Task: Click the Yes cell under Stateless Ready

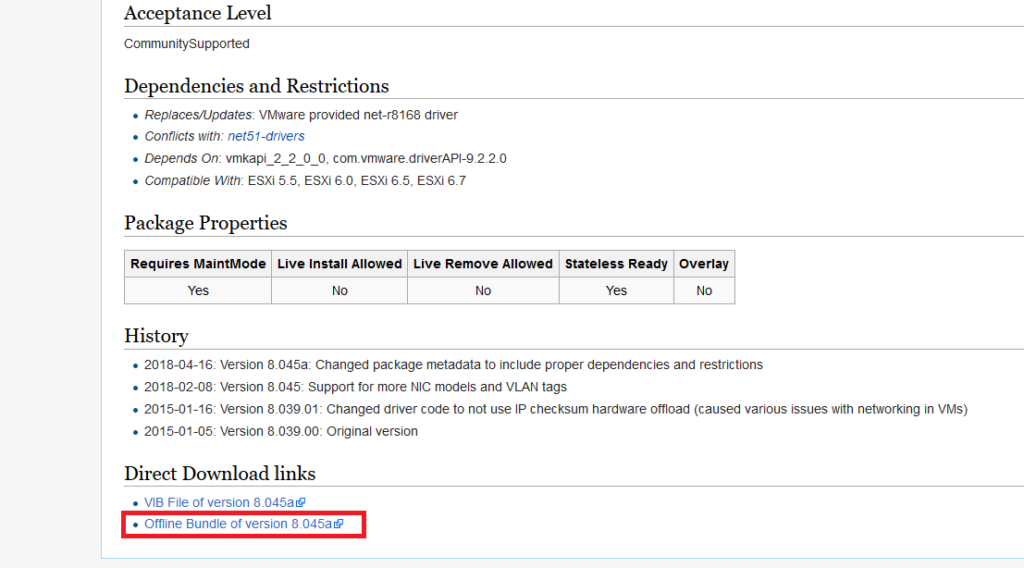Action: (616, 290)
